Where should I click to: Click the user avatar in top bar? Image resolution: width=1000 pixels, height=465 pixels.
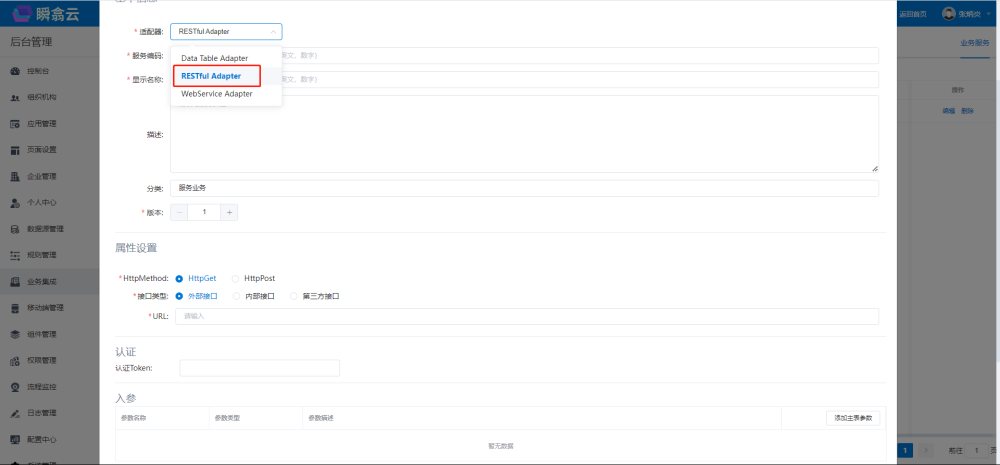(x=949, y=14)
